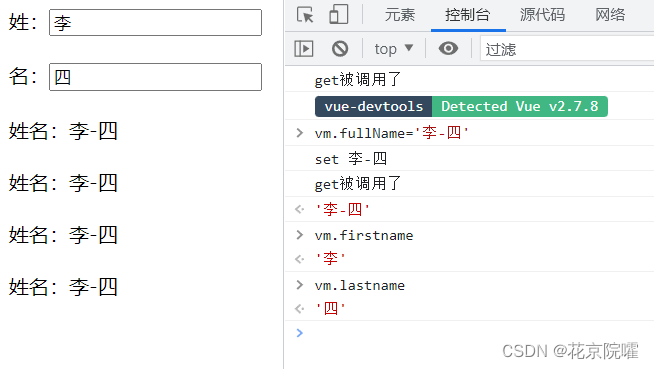Screen dimensions: 654x369
Task: Click the 姓 input field containing 李
Action: (x=156, y=23)
